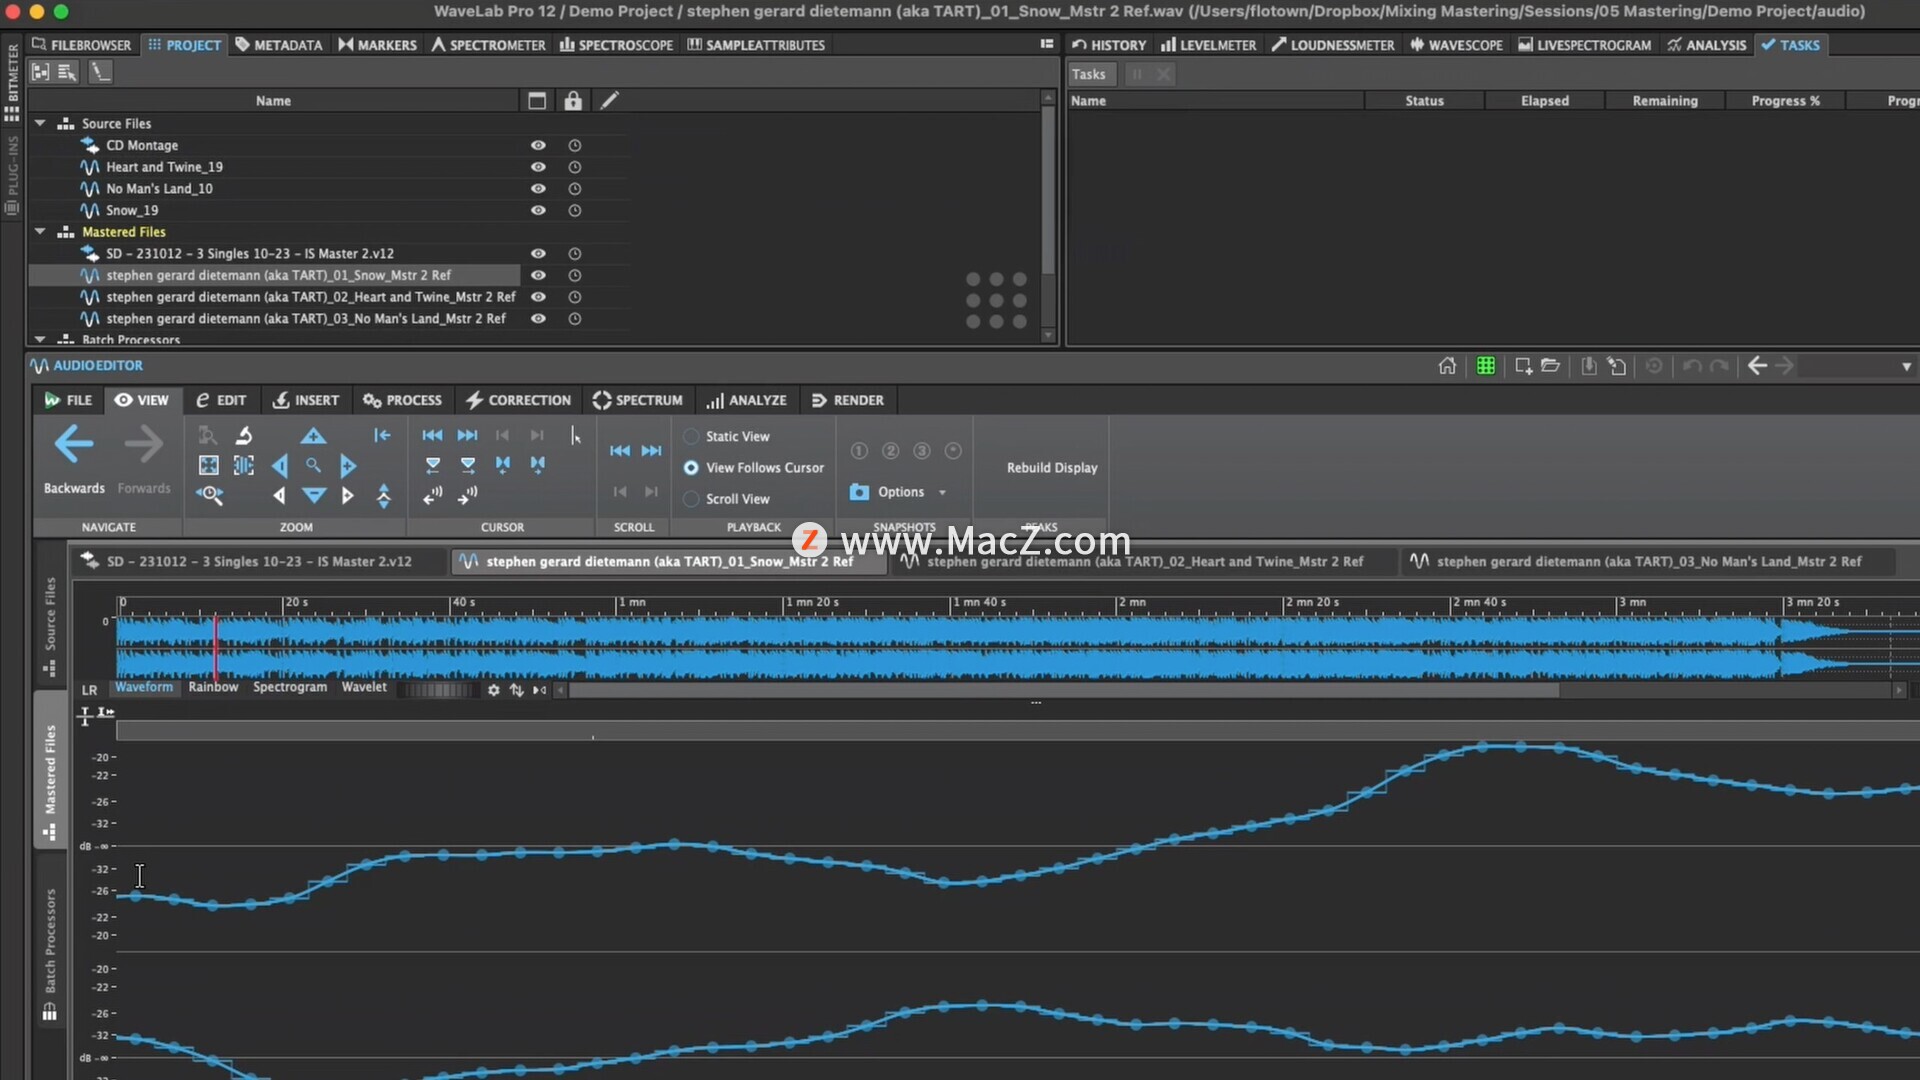Select the Scroll View radio button
The height and width of the screenshot is (1080, 1920).
coord(691,499)
